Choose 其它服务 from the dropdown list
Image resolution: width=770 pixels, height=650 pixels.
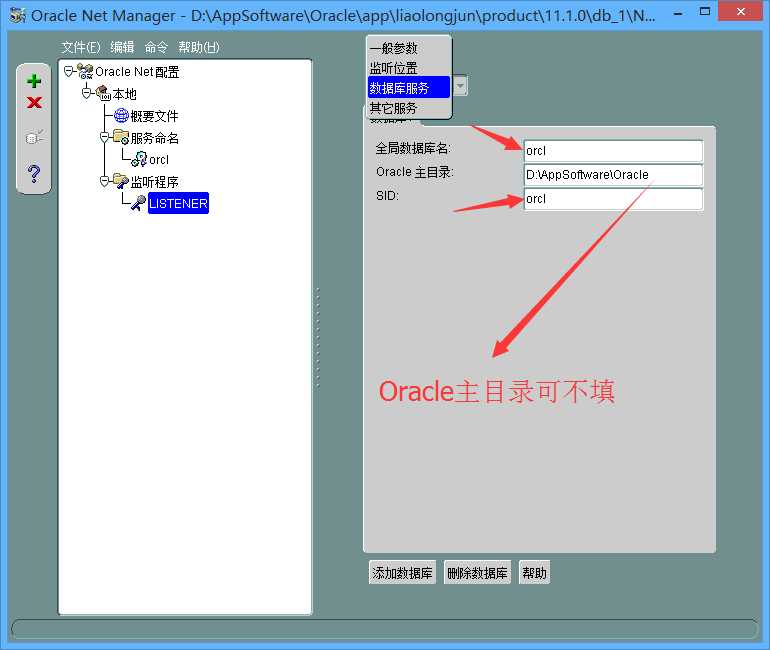coord(409,108)
